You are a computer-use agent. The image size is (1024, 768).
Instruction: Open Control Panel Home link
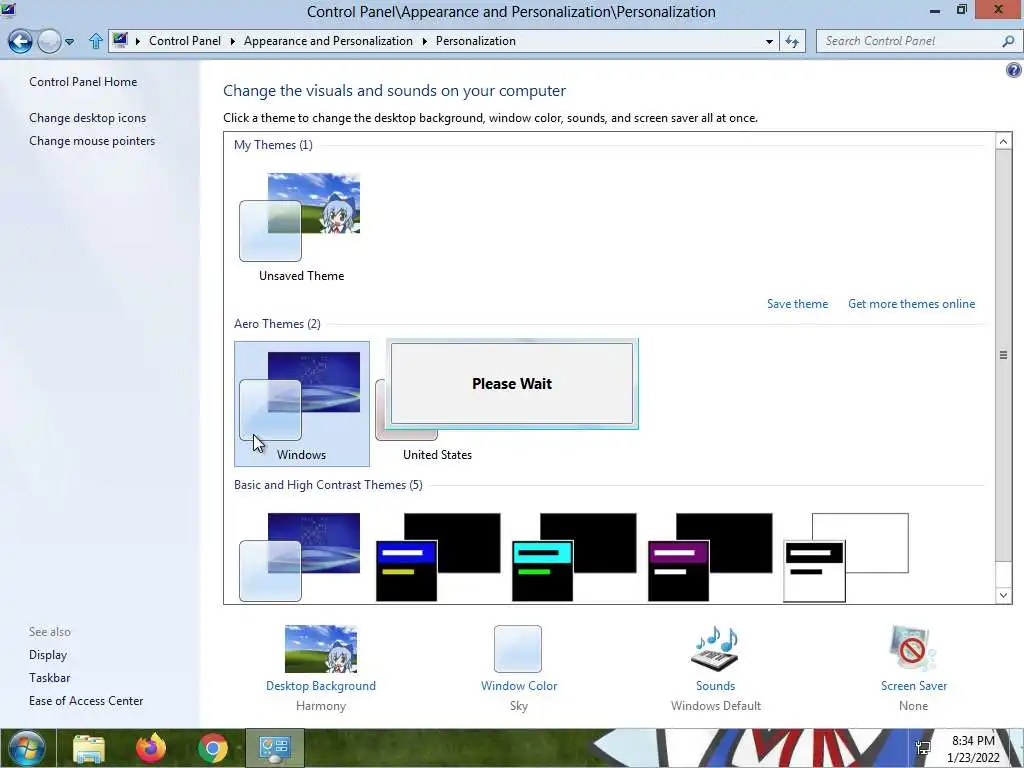coord(83,82)
